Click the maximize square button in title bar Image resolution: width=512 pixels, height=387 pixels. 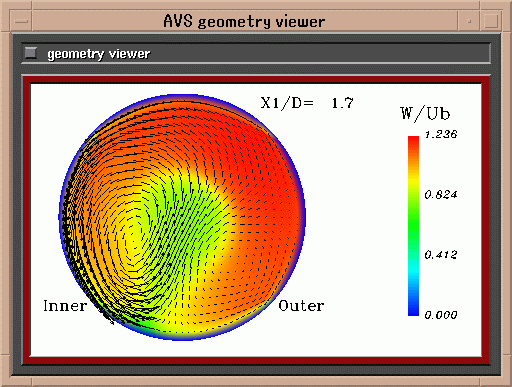(491, 21)
